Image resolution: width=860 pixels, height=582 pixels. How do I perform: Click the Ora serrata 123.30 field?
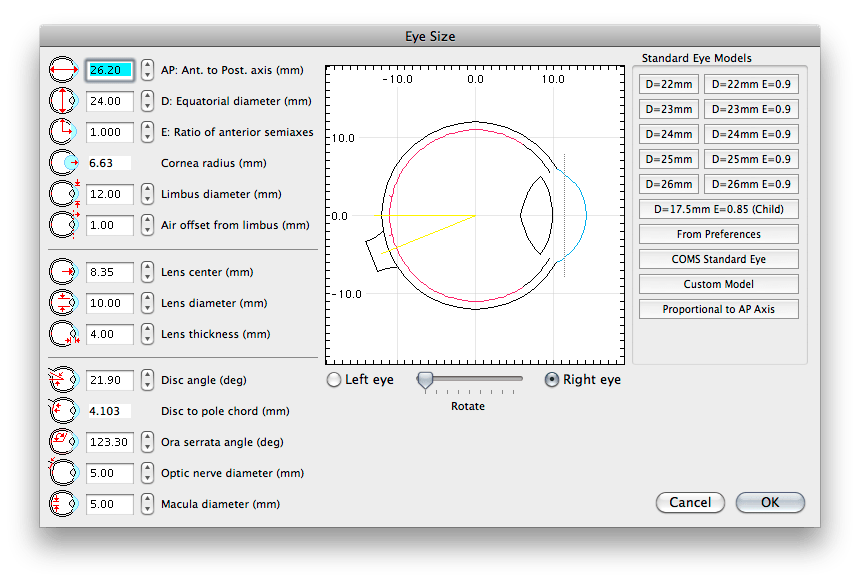(x=110, y=442)
